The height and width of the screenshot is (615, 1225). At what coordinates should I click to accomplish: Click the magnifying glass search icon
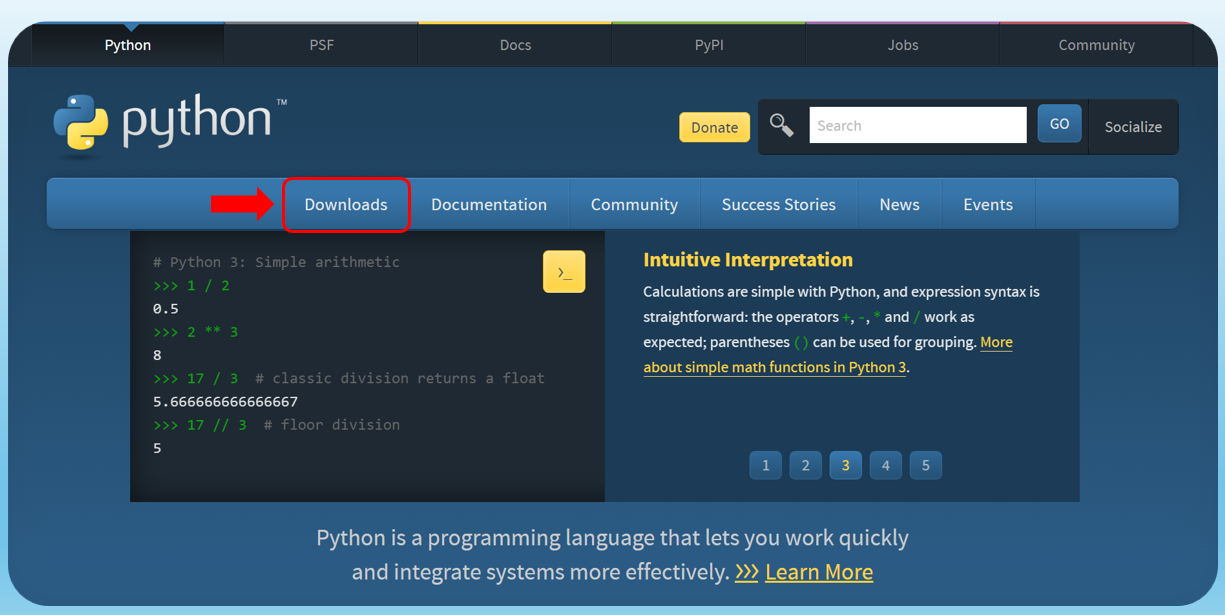(x=782, y=125)
